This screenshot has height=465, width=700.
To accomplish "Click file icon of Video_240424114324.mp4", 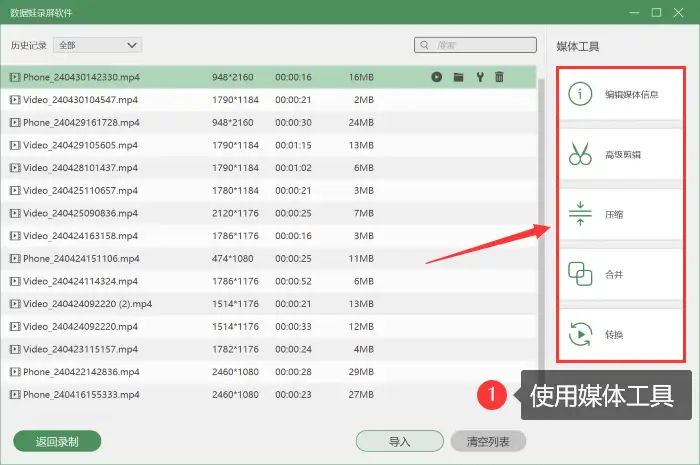I will [x=15, y=282].
